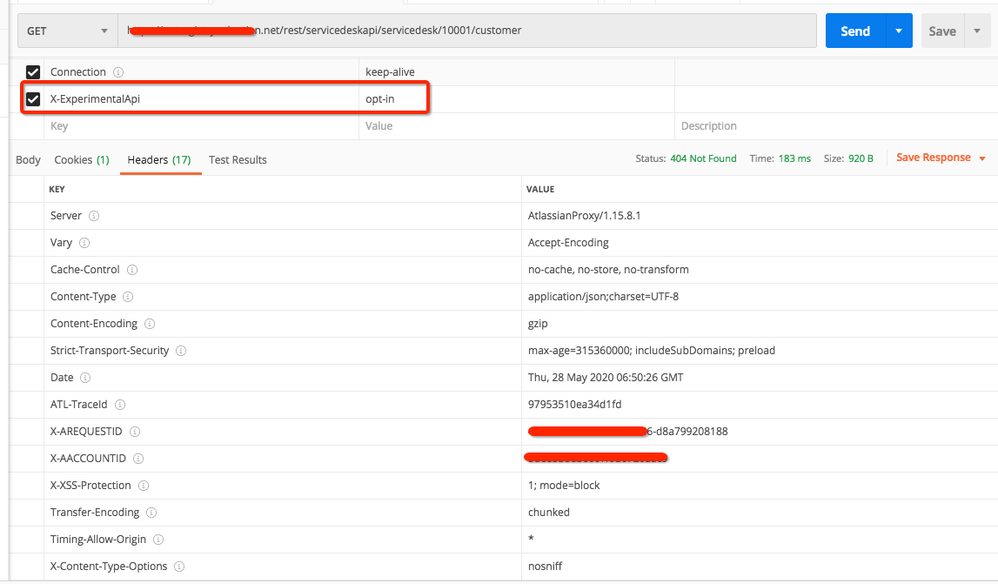Expand the Send options arrow

click(899, 31)
